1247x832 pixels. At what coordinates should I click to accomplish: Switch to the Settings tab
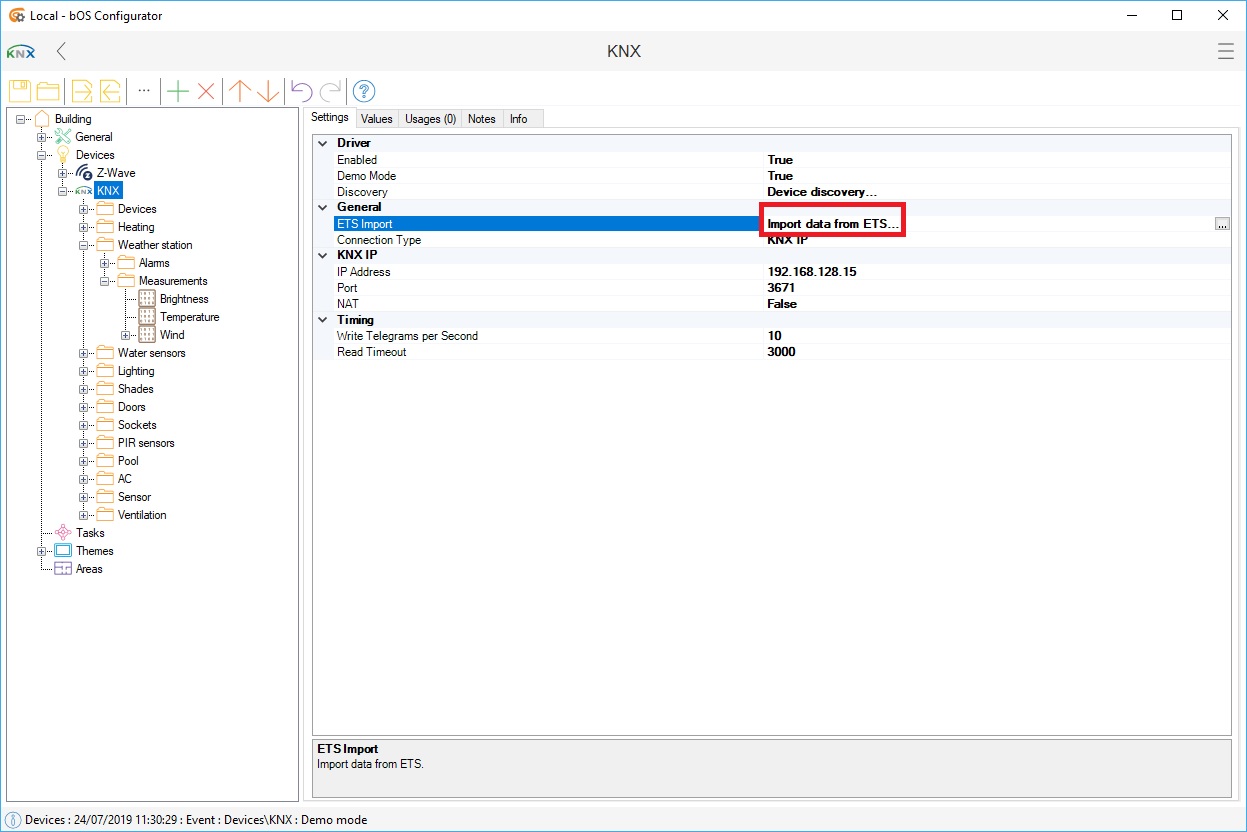pos(329,118)
